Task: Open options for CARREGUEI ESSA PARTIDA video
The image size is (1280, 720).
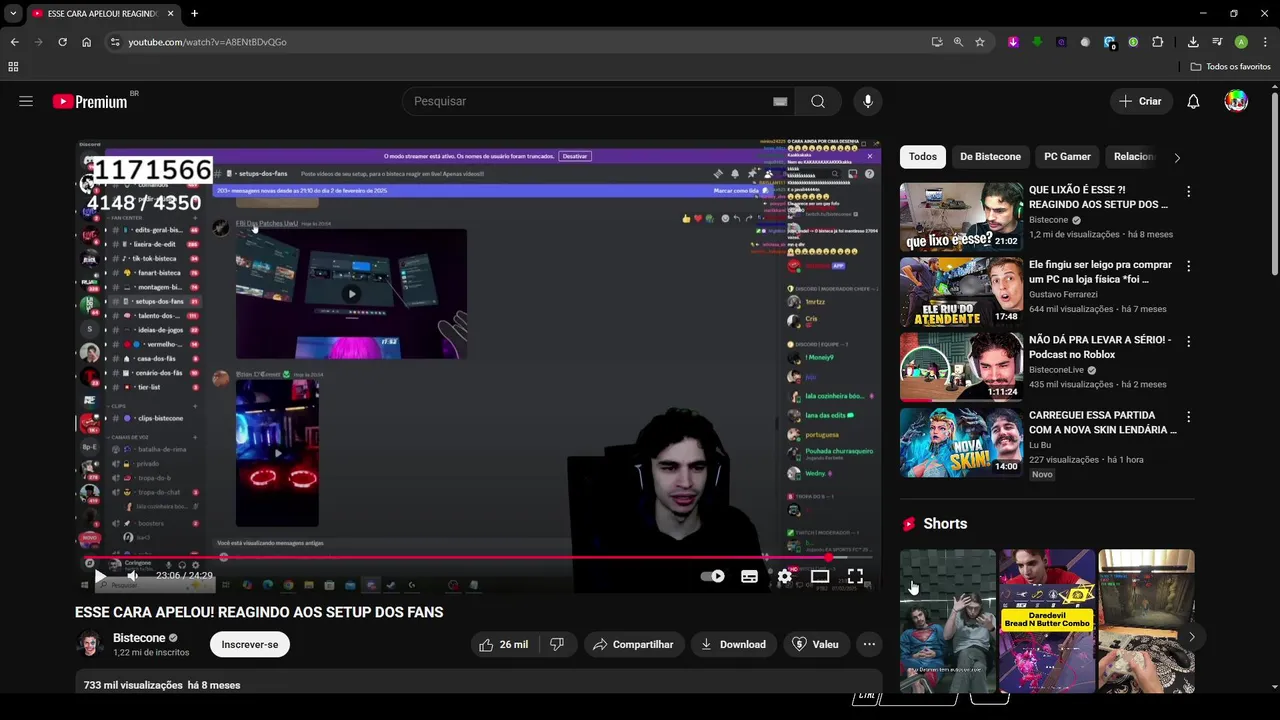Action: click(1188, 416)
